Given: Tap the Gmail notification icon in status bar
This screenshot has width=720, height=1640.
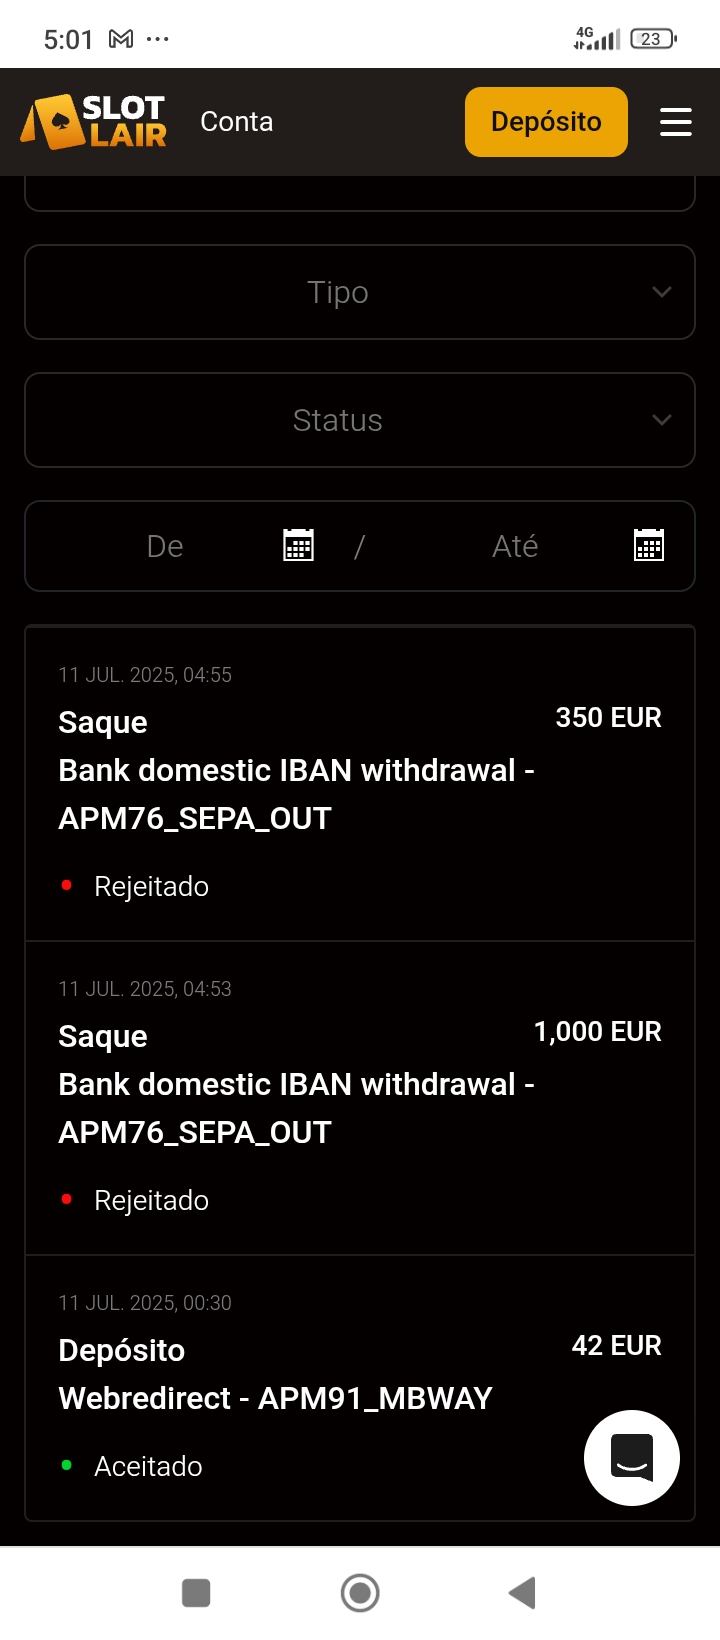Looking at the screenshot, I should click(x=121, y=39).
